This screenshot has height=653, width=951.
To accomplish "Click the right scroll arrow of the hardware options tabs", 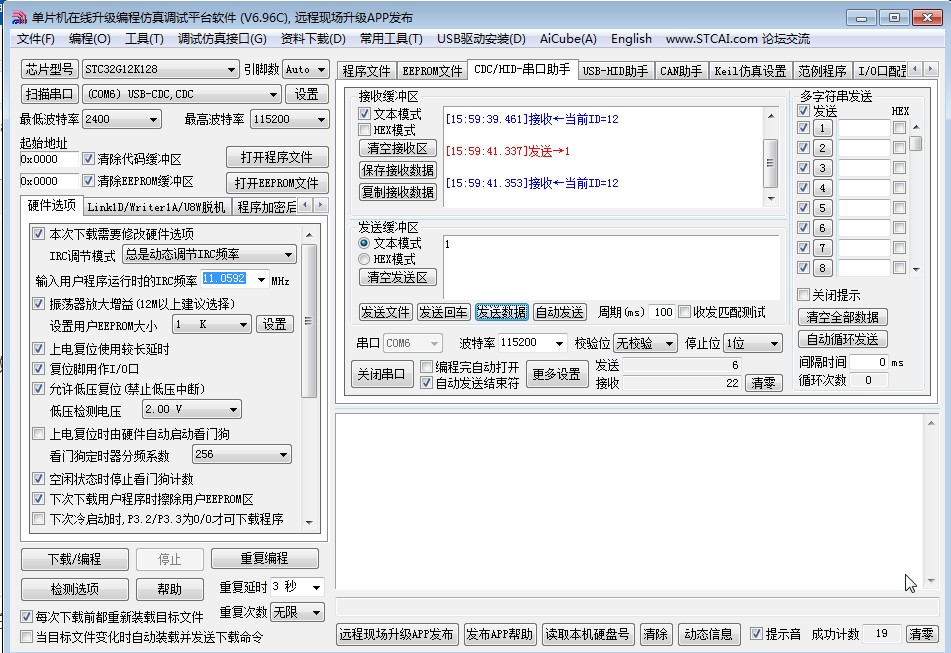I will coord(321,207).
